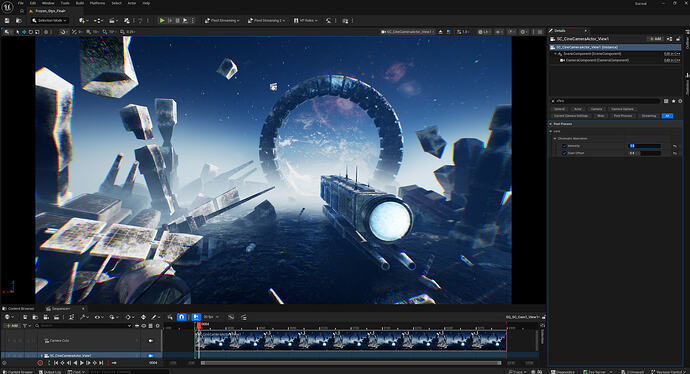Click the Add track button in Sequencer
This screenshot has height=374, width=690.
point(12,326)
